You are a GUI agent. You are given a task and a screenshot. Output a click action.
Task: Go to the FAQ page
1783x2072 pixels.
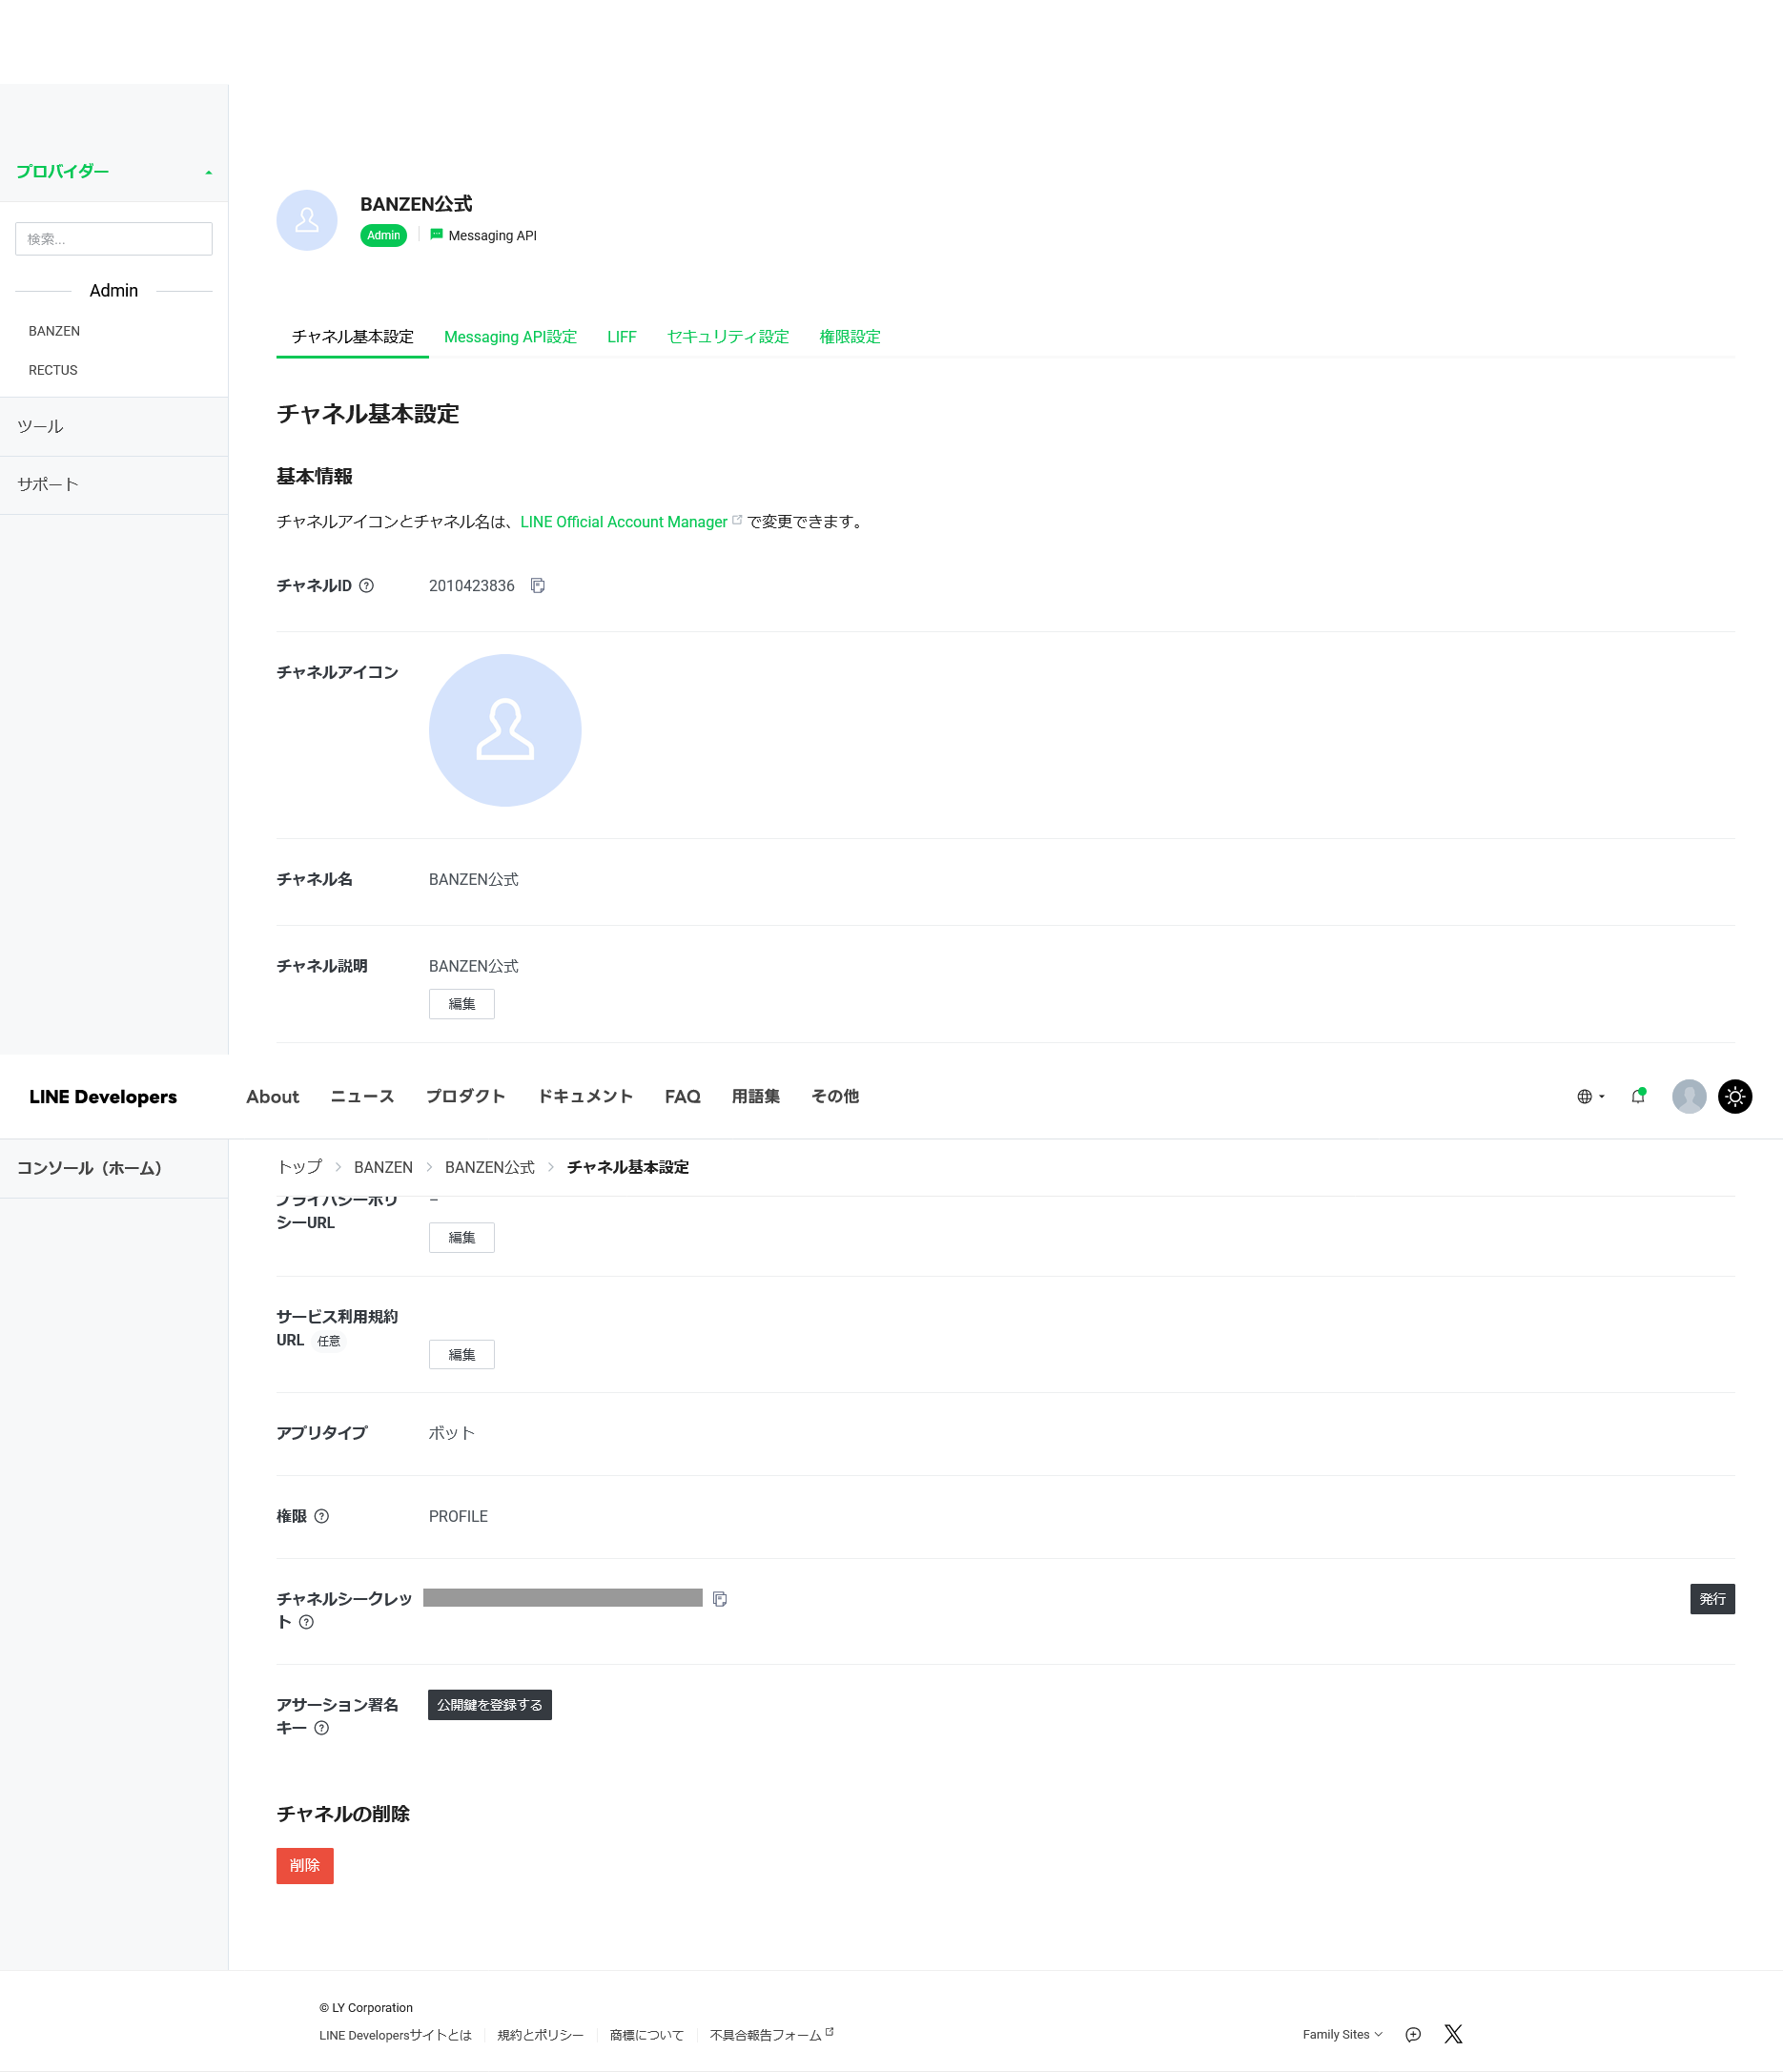point(683,1097)
